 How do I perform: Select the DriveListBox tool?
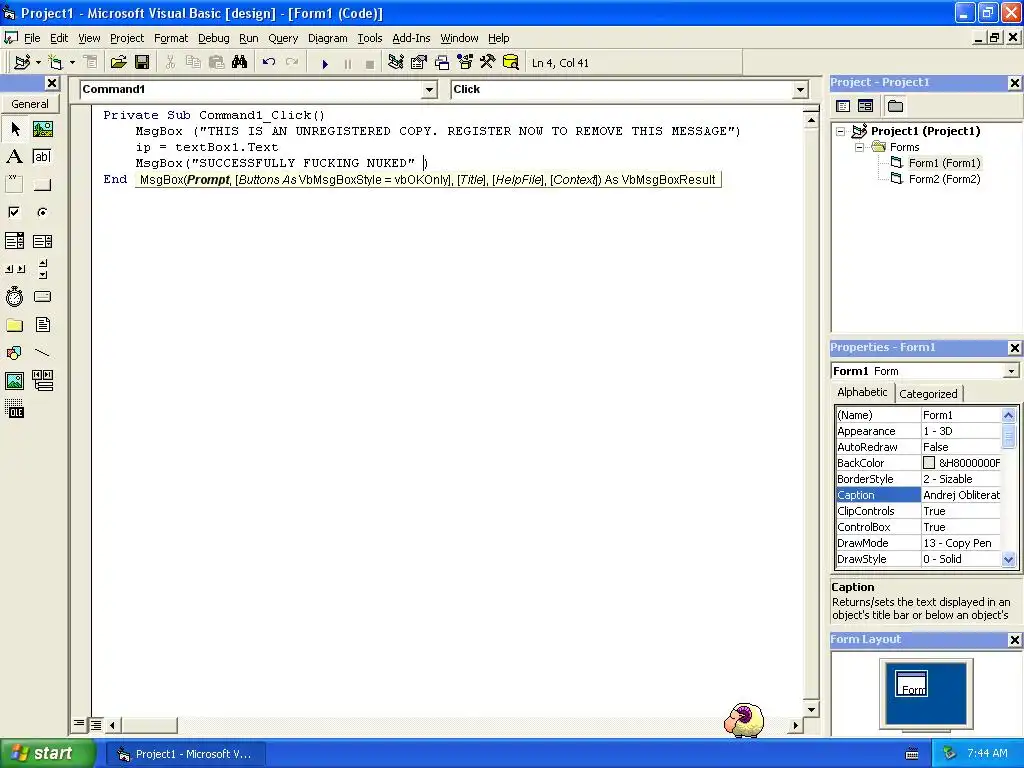coord(42,296)
